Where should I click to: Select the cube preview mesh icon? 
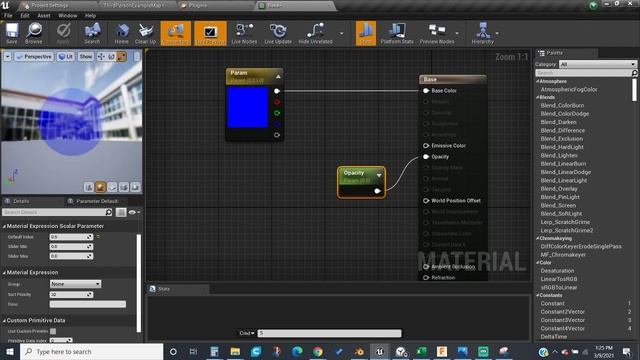coord(123,187)
